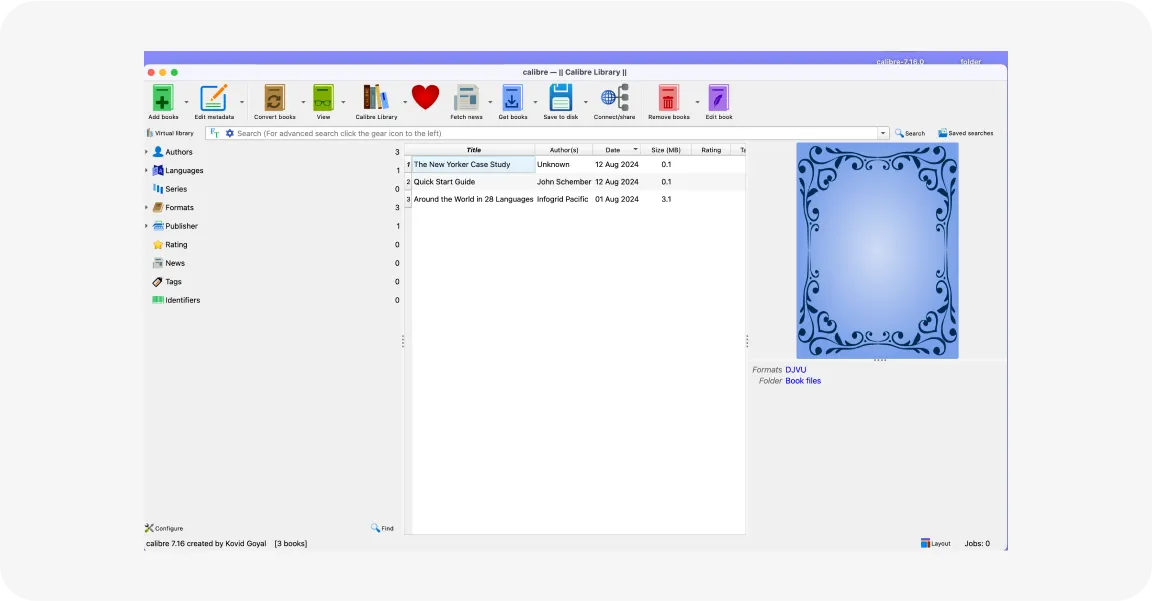This screenshot has height=601, width=1152.
Task: Select the Quick Start Guide book row
Action: click(575, 181)
